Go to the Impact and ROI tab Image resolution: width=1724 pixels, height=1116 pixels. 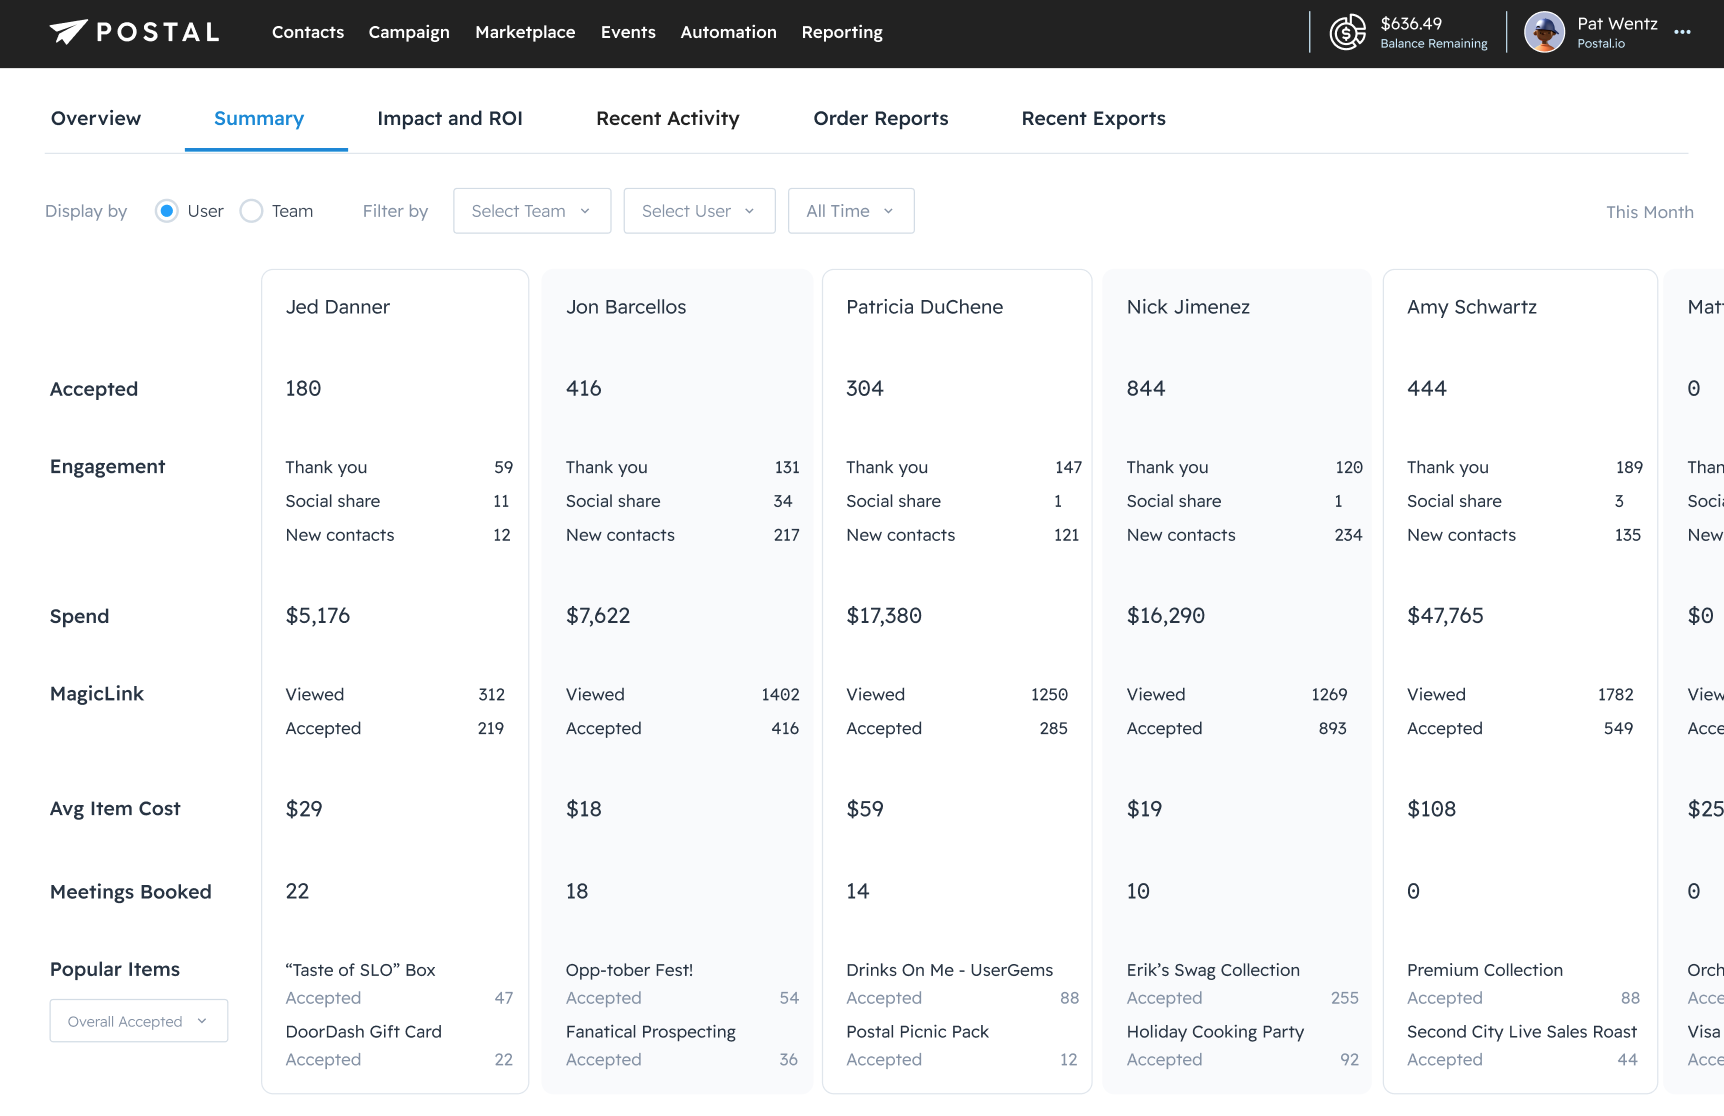(x=449, y=119)
